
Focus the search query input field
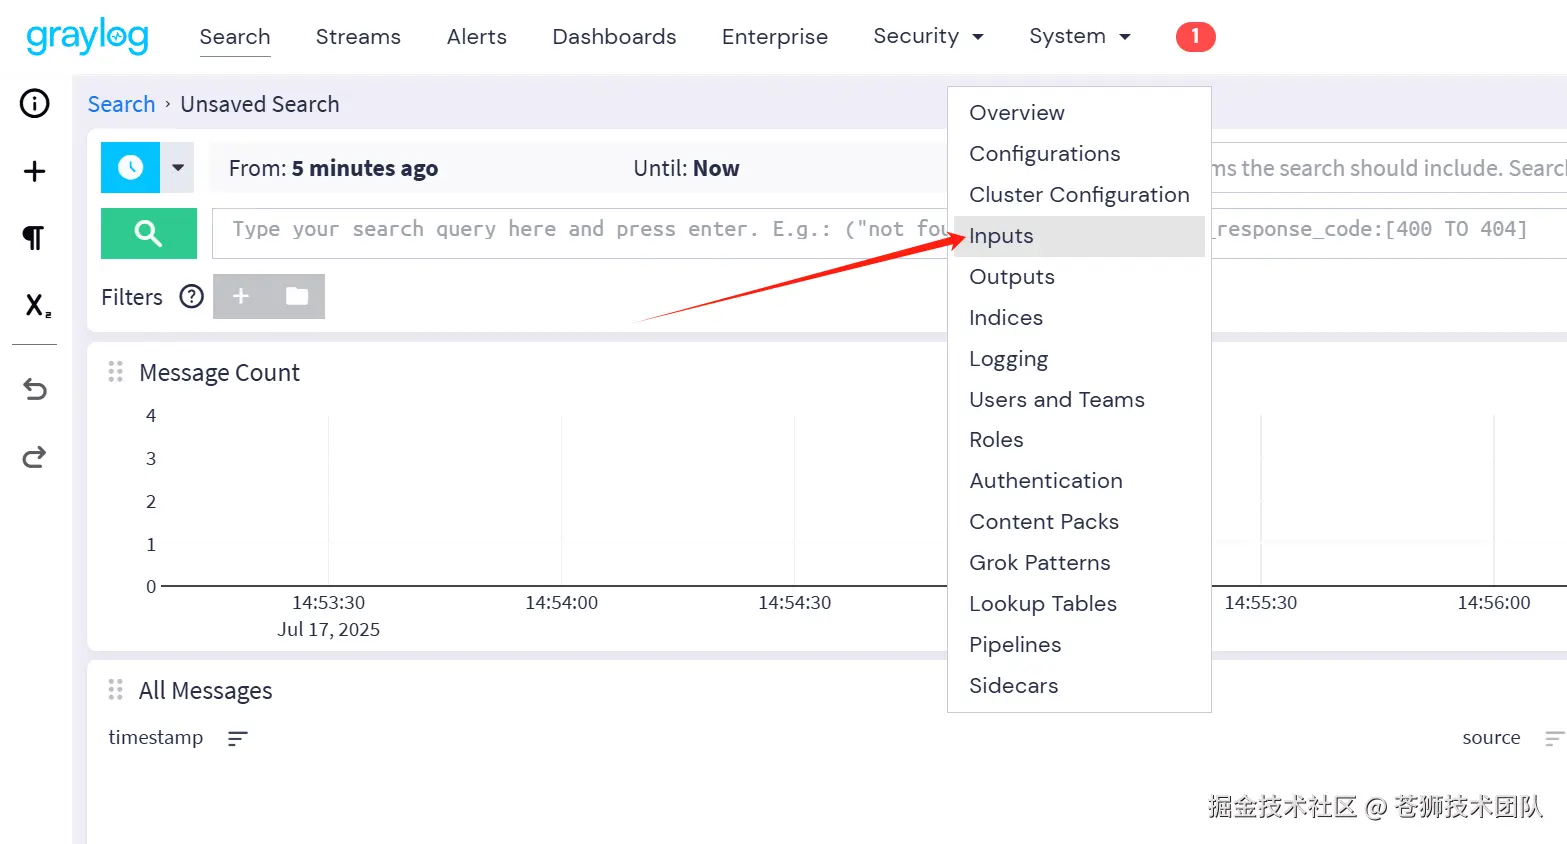point(580,230)
